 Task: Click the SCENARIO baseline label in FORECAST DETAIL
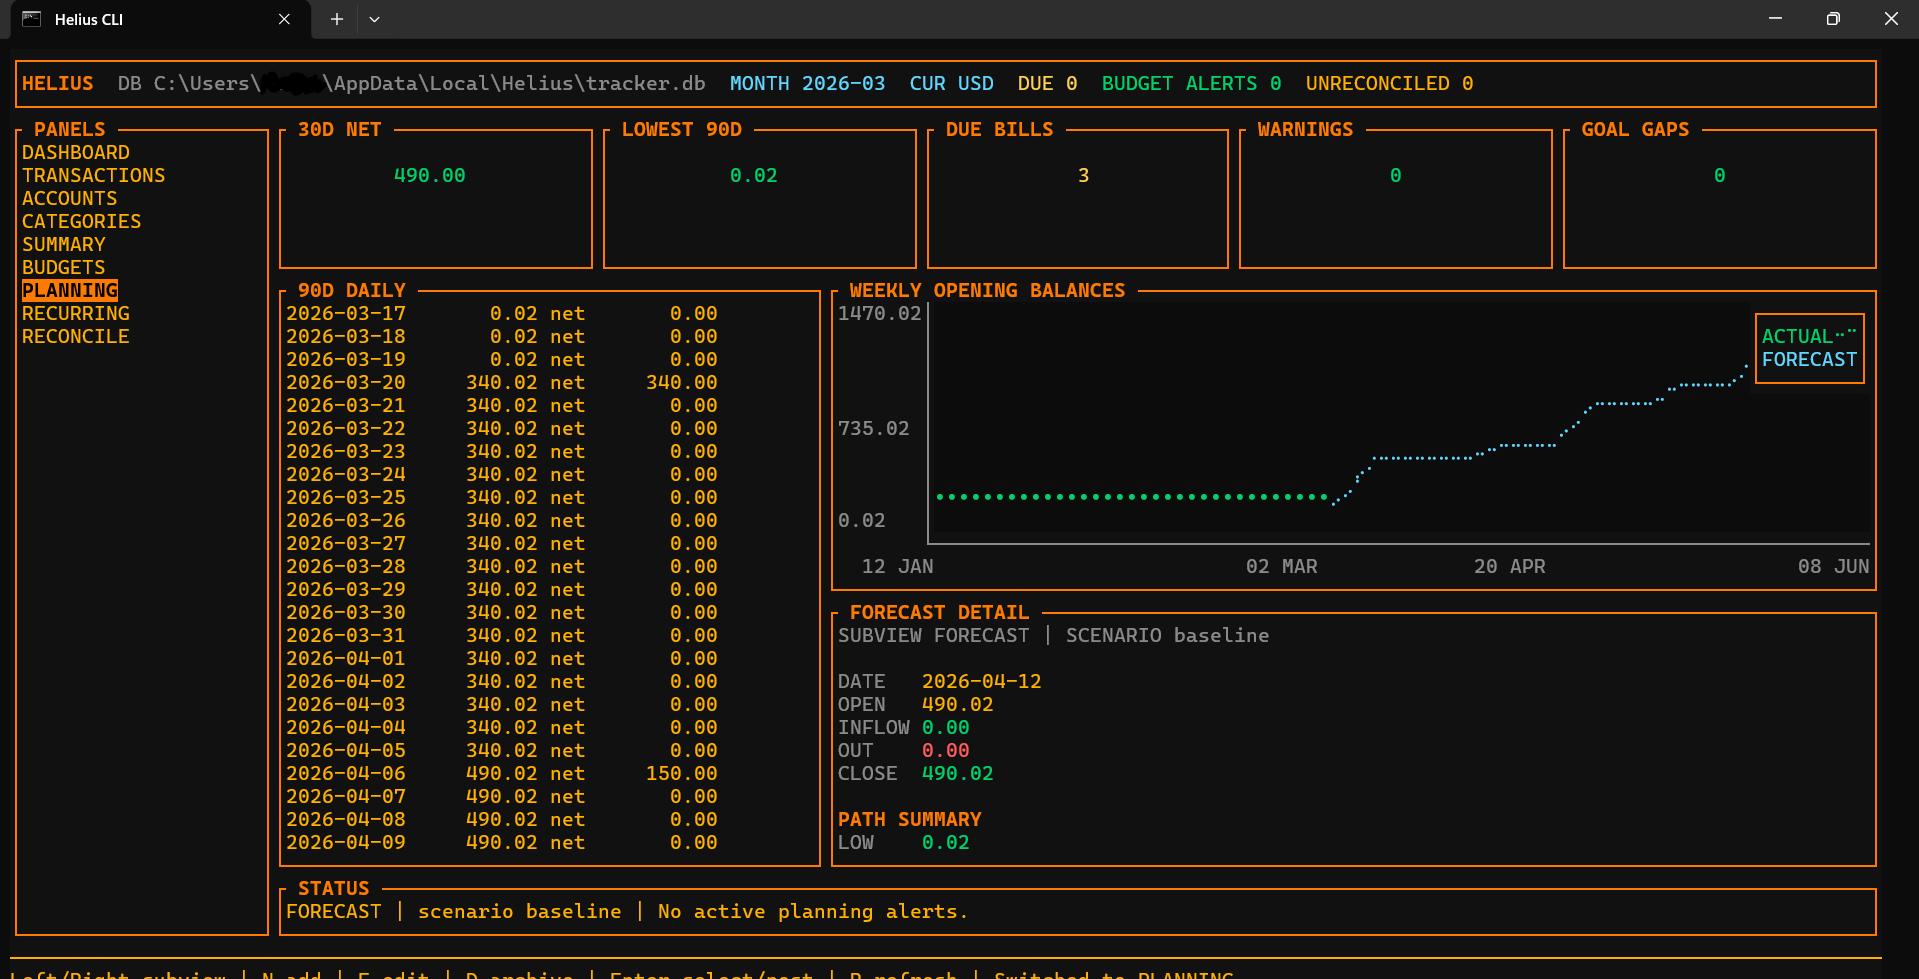pyautogui.click(x=1167, y=635)
